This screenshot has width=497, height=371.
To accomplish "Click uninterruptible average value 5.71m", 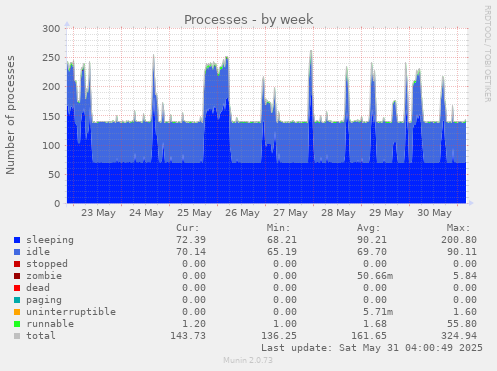I will pos(378,312).
